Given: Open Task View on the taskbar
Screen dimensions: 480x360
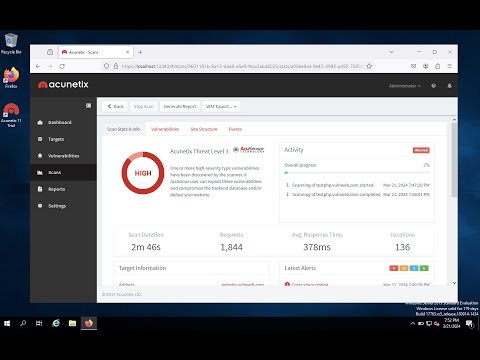Looking at the screenshot, I should click(x=39, y=323).
